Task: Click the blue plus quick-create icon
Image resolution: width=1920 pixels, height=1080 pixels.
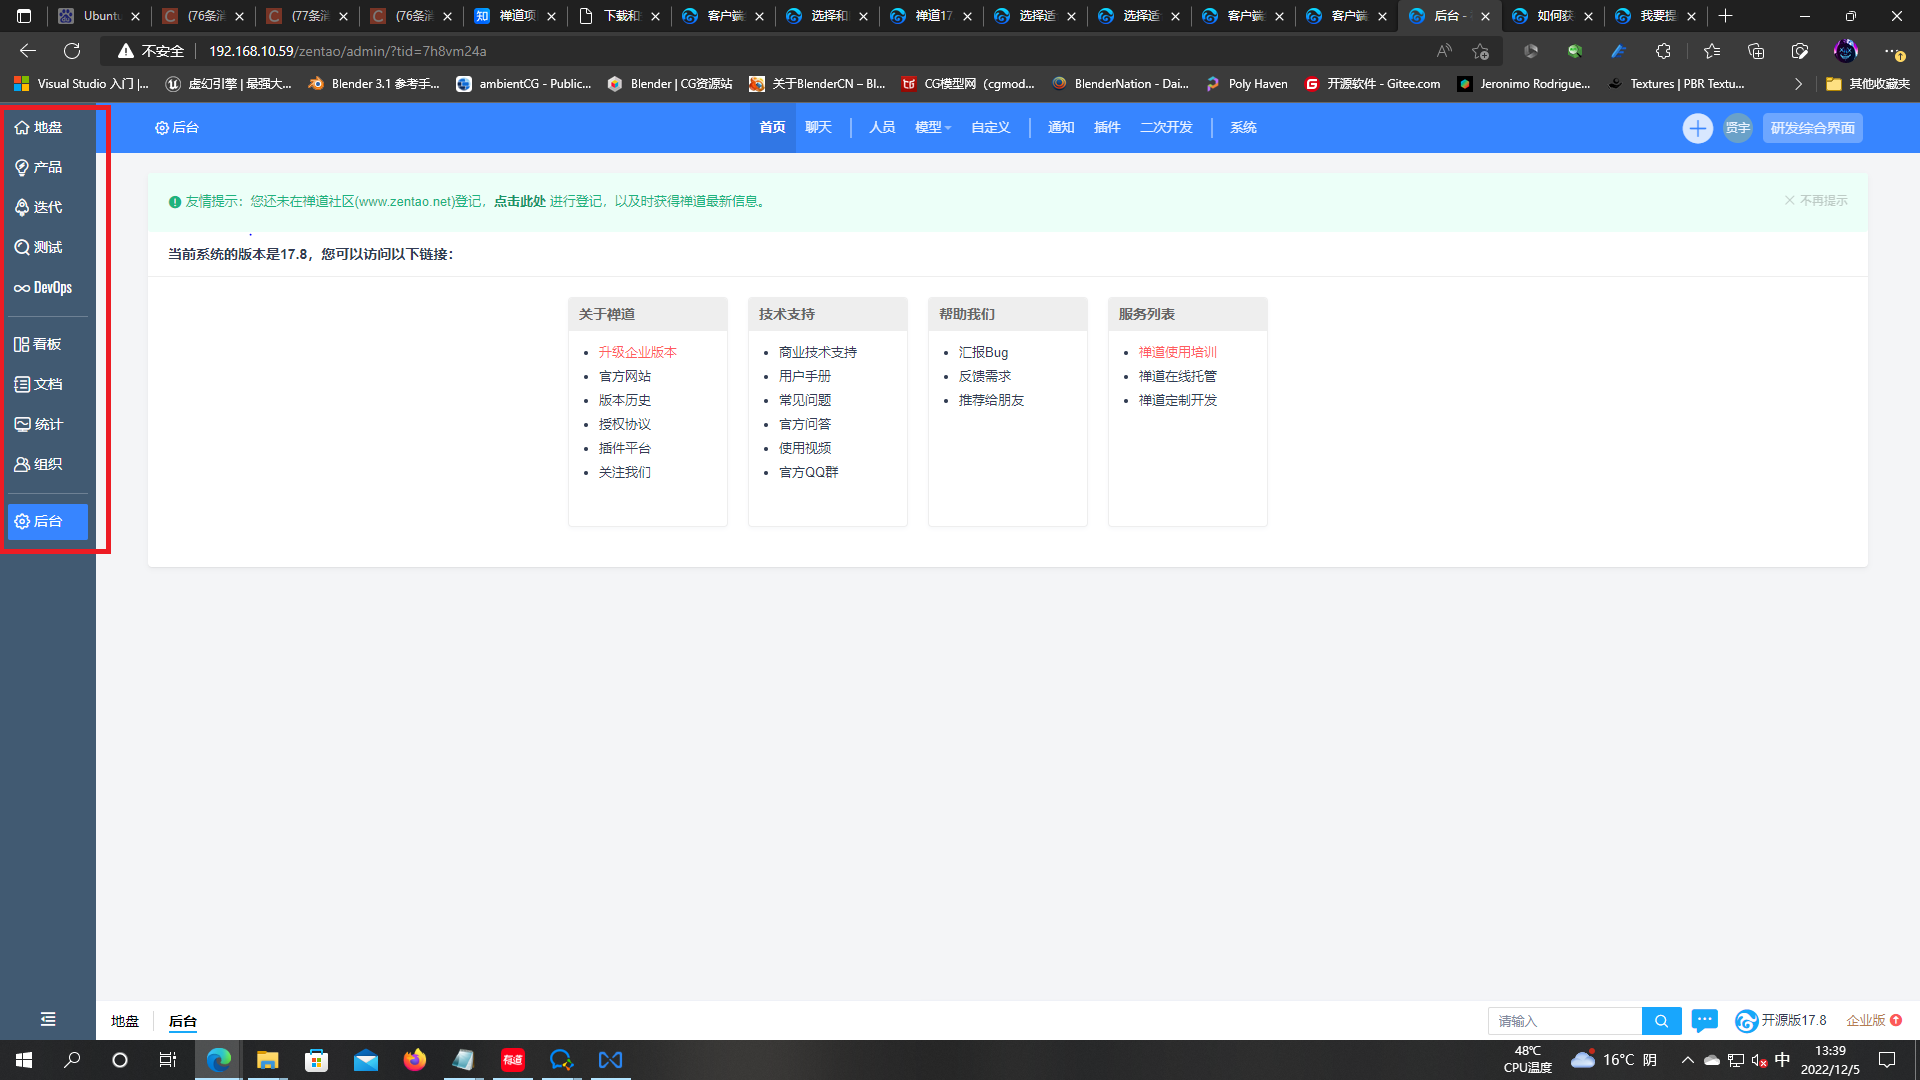Action: tap(1697, 128)
